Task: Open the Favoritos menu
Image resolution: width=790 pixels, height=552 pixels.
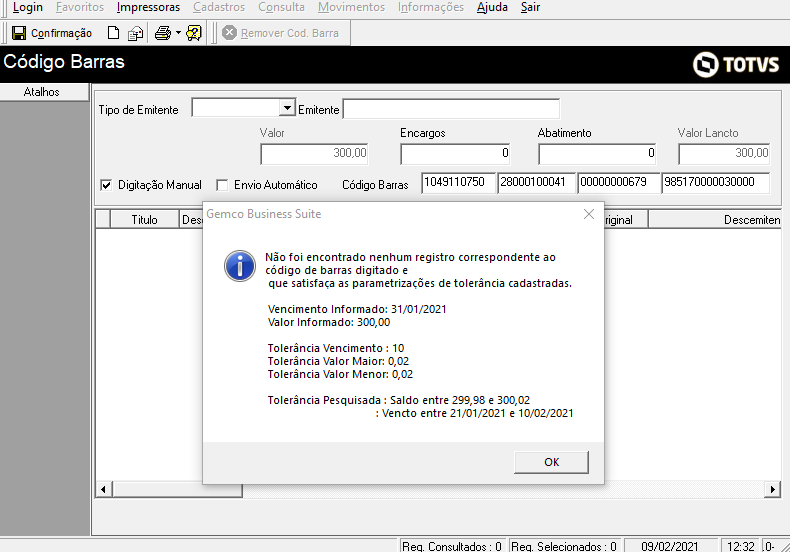Action: [x=80, y=8]
